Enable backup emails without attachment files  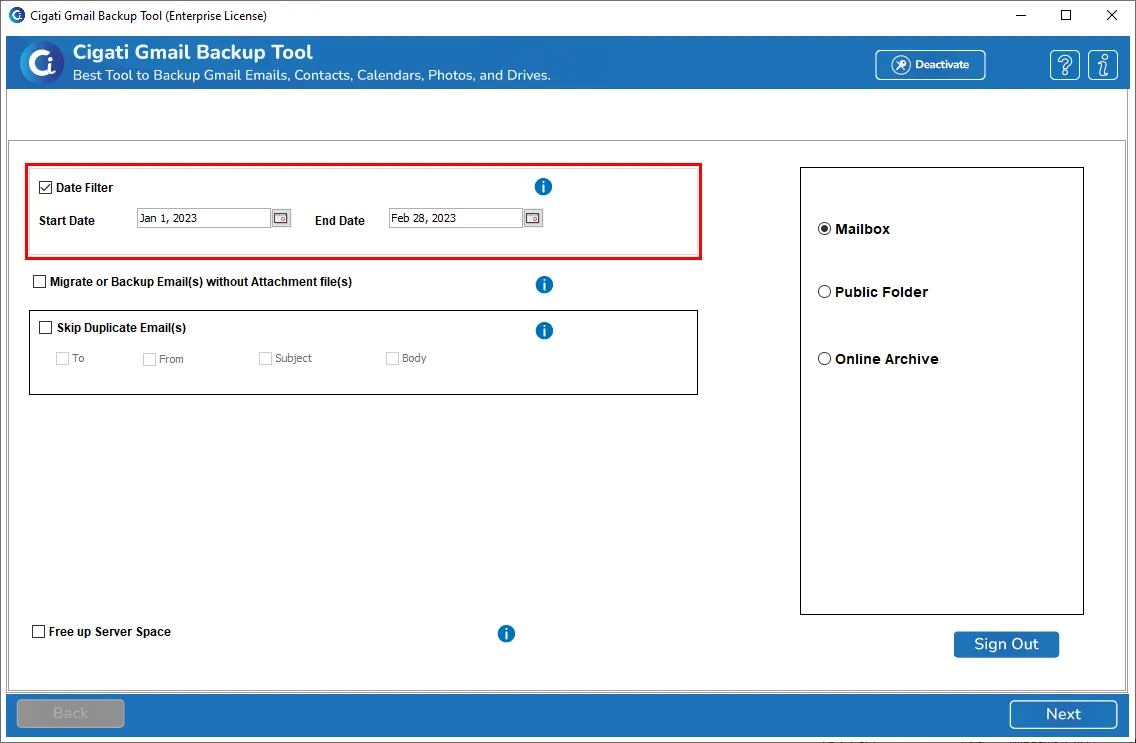coord(40,282)
